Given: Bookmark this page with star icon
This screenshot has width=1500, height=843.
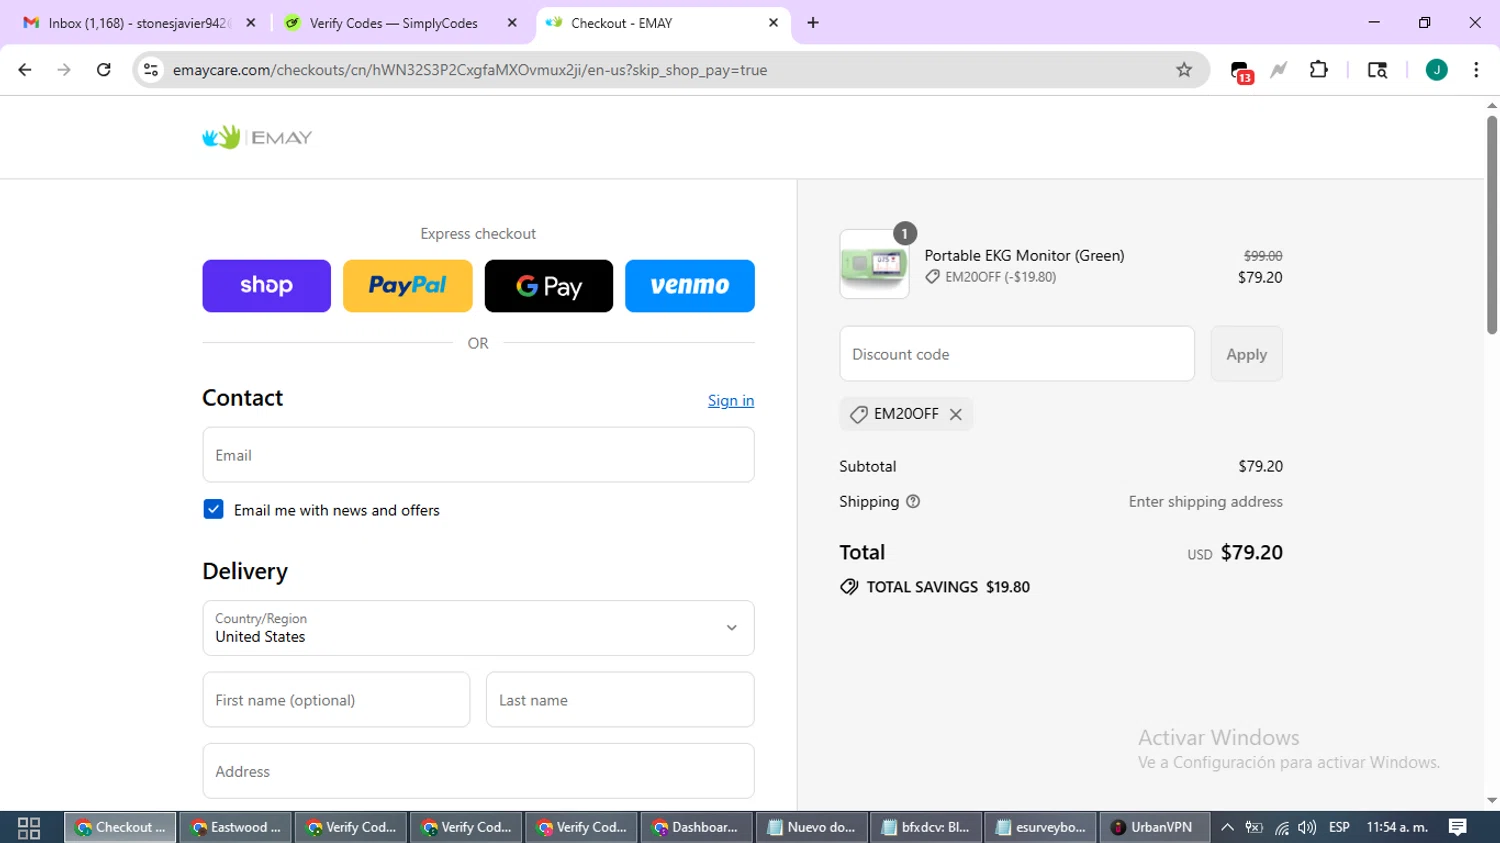Looking at the screenshot, I should point(1184,70).
